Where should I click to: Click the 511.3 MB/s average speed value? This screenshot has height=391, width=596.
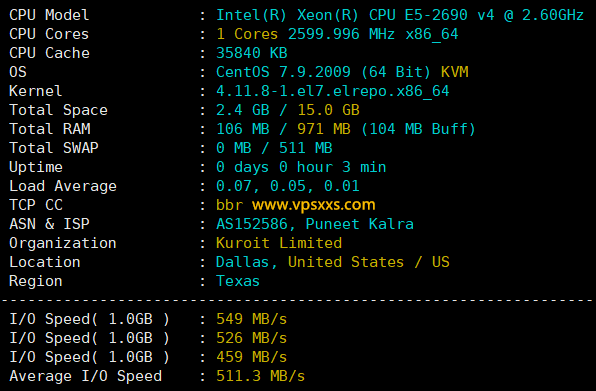(x=260, y=376)
